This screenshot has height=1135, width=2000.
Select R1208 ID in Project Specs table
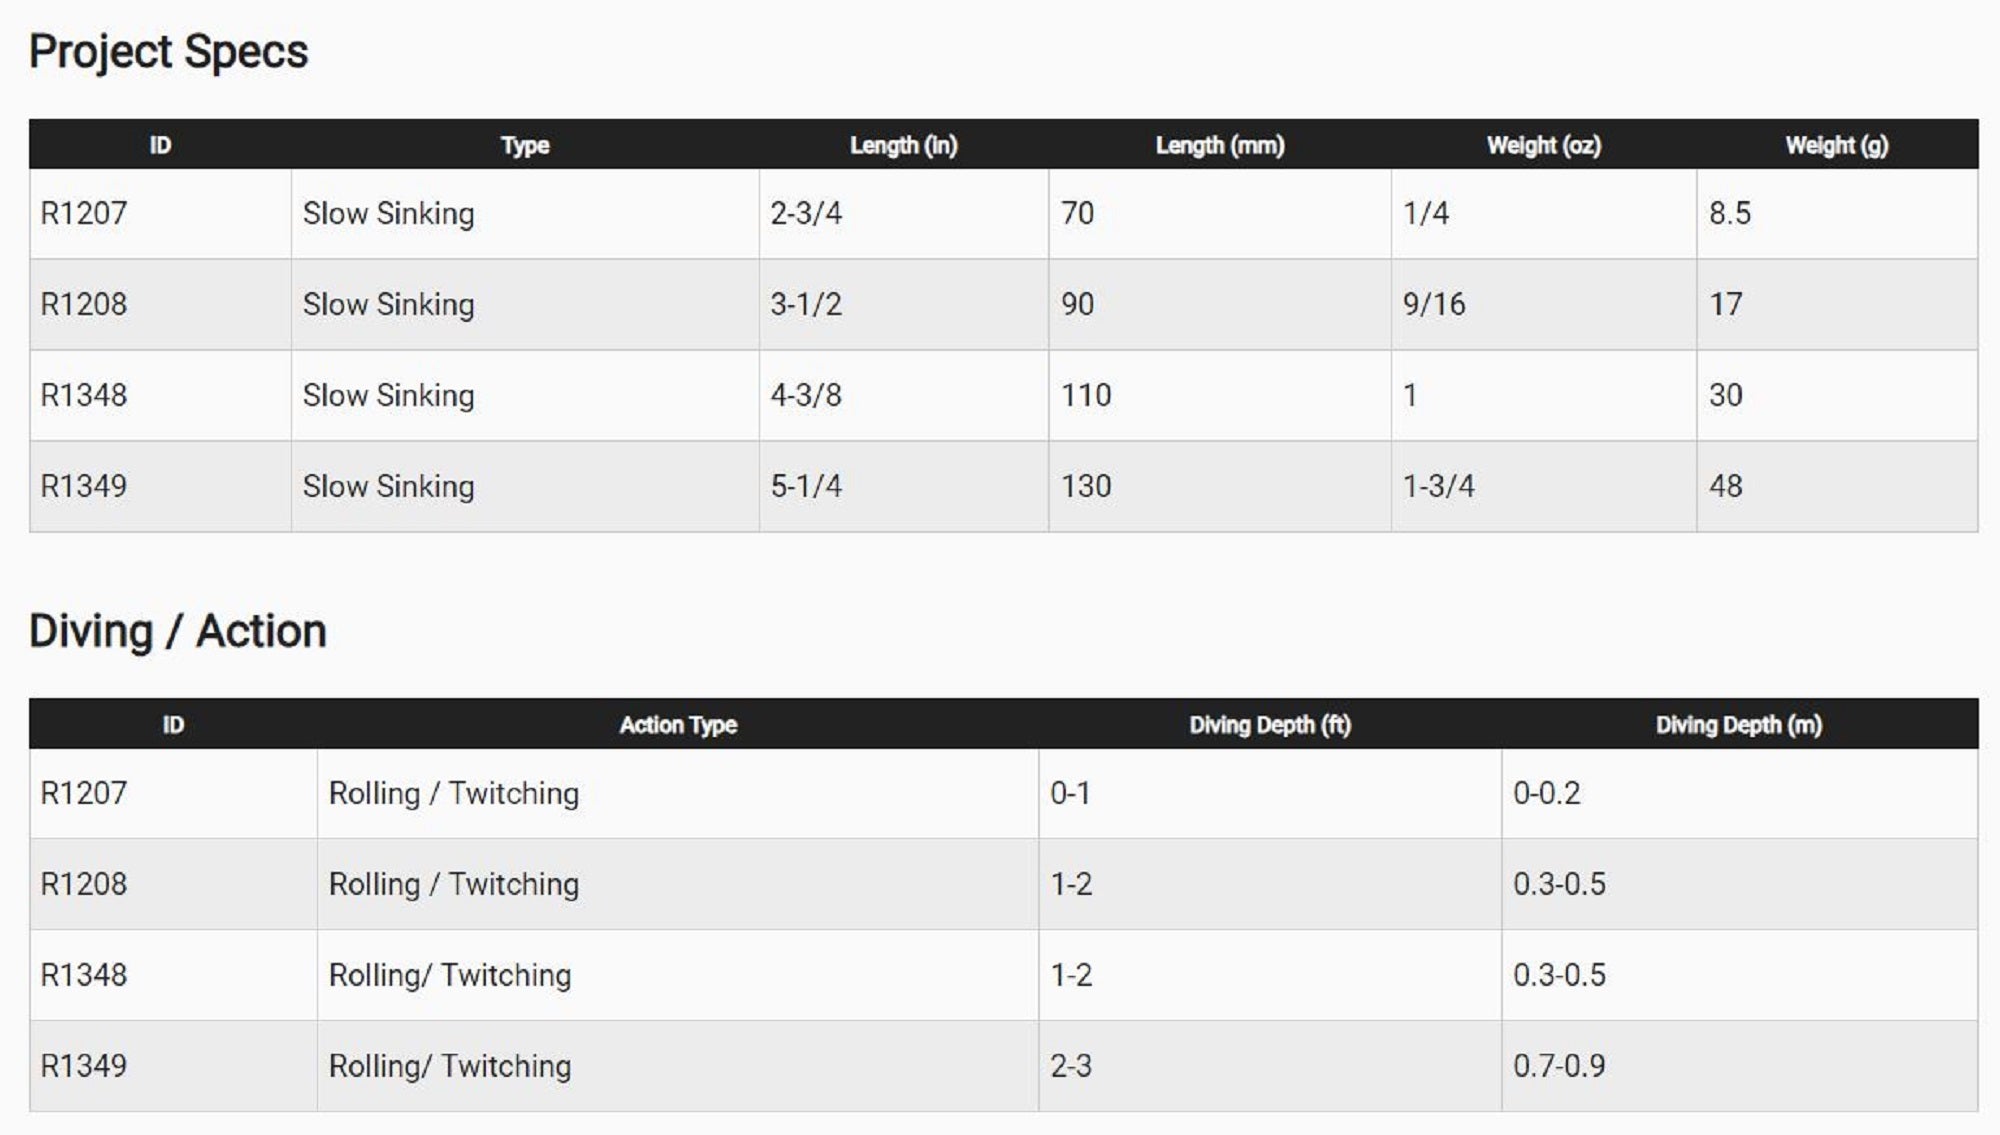84,304
